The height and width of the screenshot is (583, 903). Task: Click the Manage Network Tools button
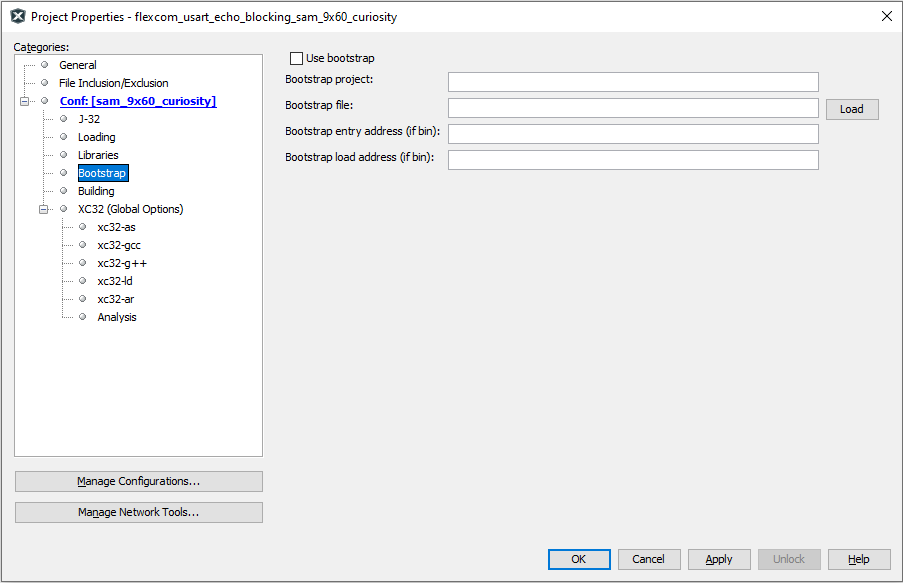click(139, 513)
